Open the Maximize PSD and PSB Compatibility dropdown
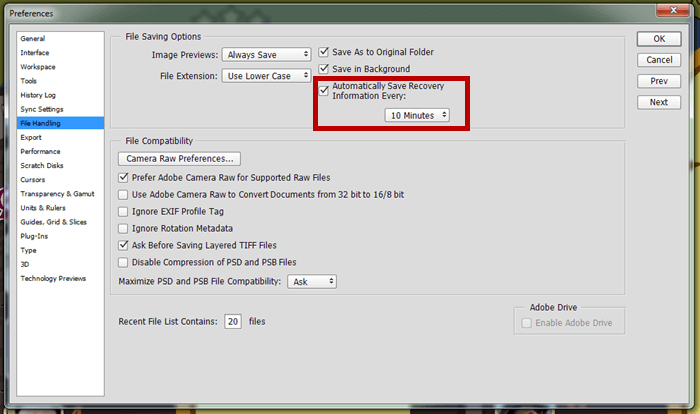The width and height of the screenshot is (700, 414). coord(312,282)
